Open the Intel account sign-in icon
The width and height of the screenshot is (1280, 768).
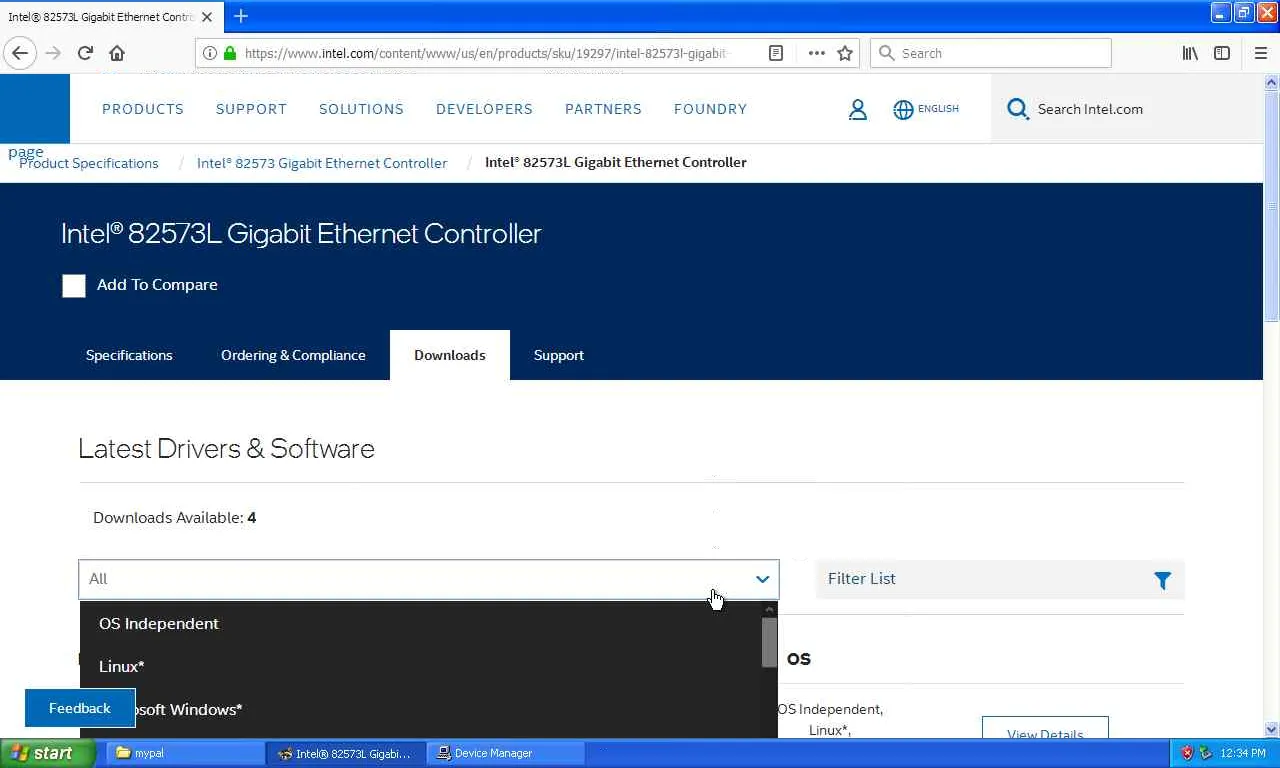857,109
